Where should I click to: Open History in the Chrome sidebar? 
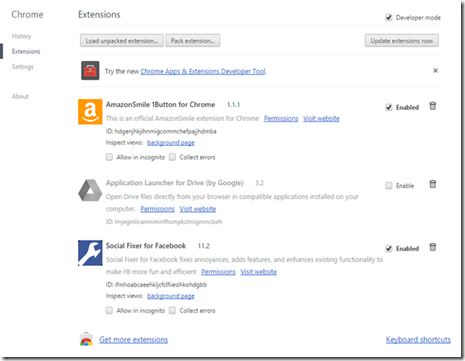(21, 36)
